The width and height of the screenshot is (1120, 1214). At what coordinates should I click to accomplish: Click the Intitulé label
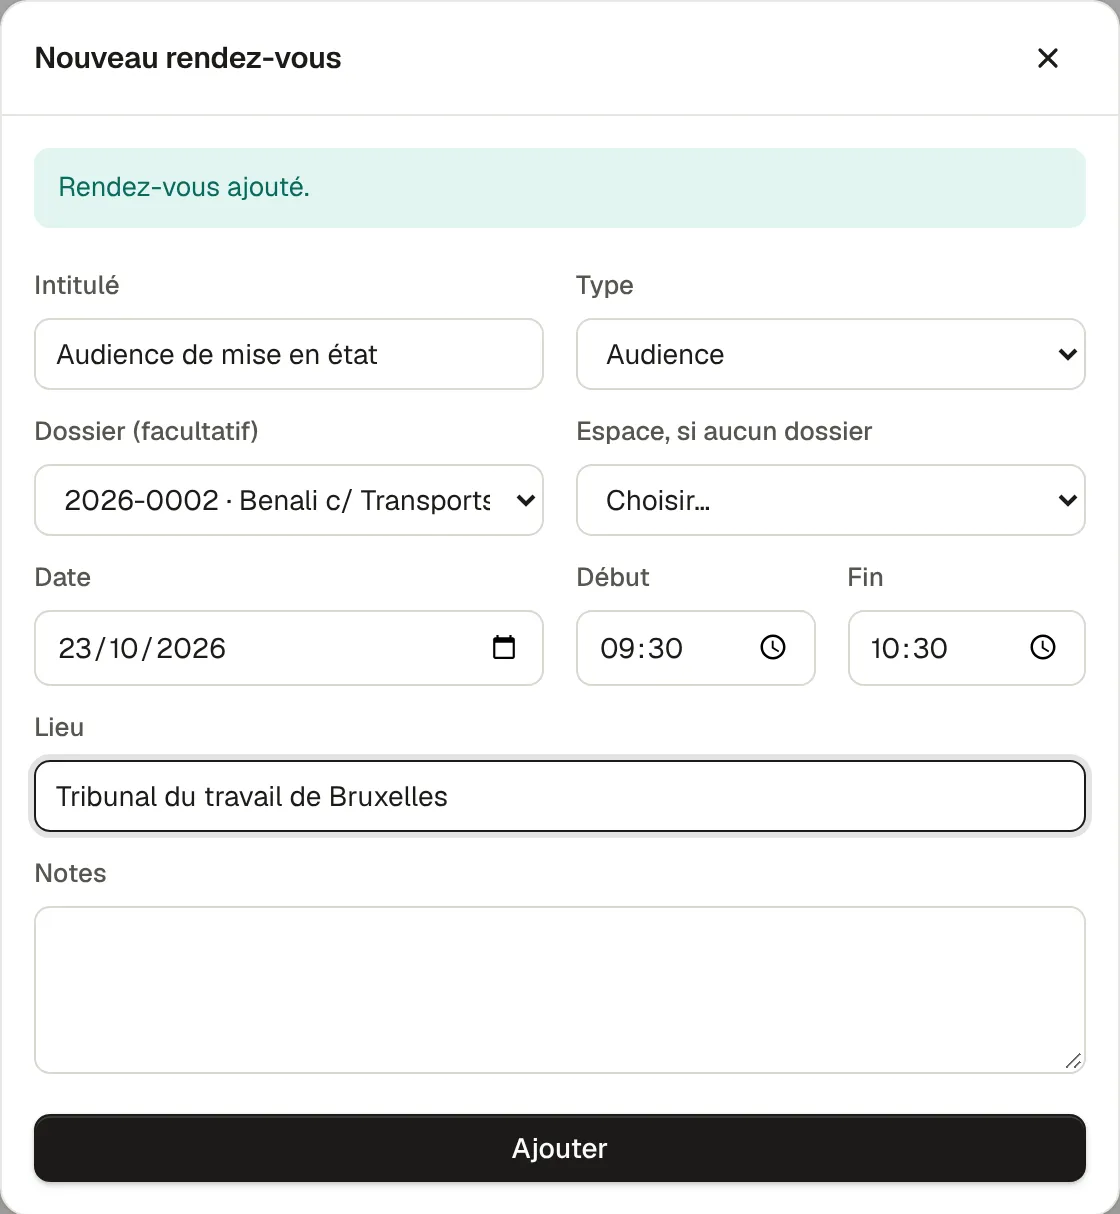coord(77,285)
